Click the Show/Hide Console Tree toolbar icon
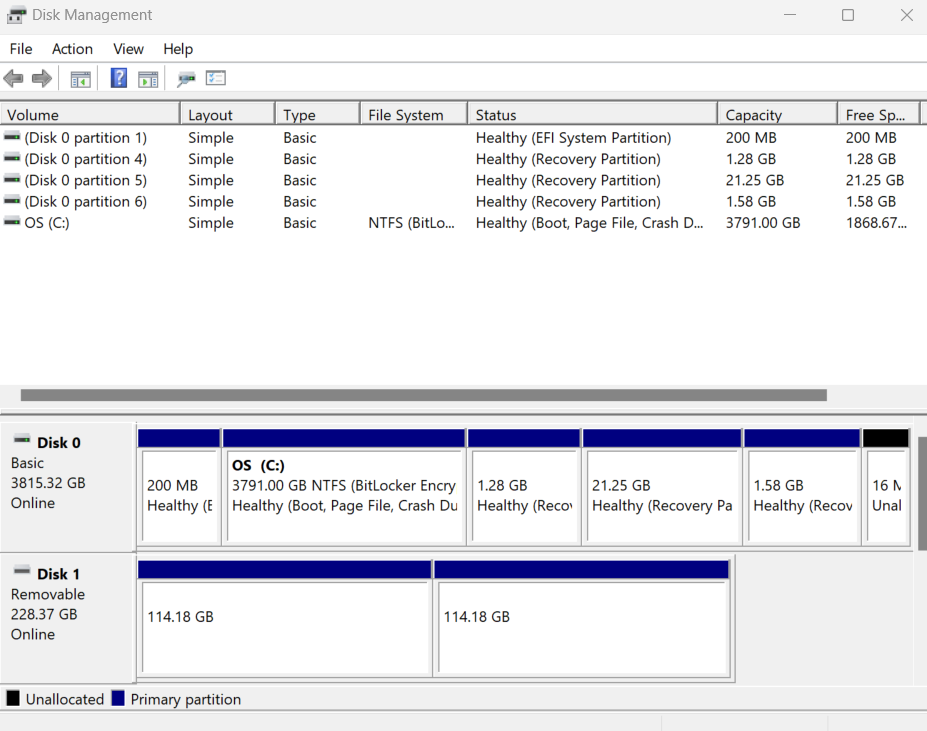Viewport: 927px width, 731px height. [x=80, y=78]
